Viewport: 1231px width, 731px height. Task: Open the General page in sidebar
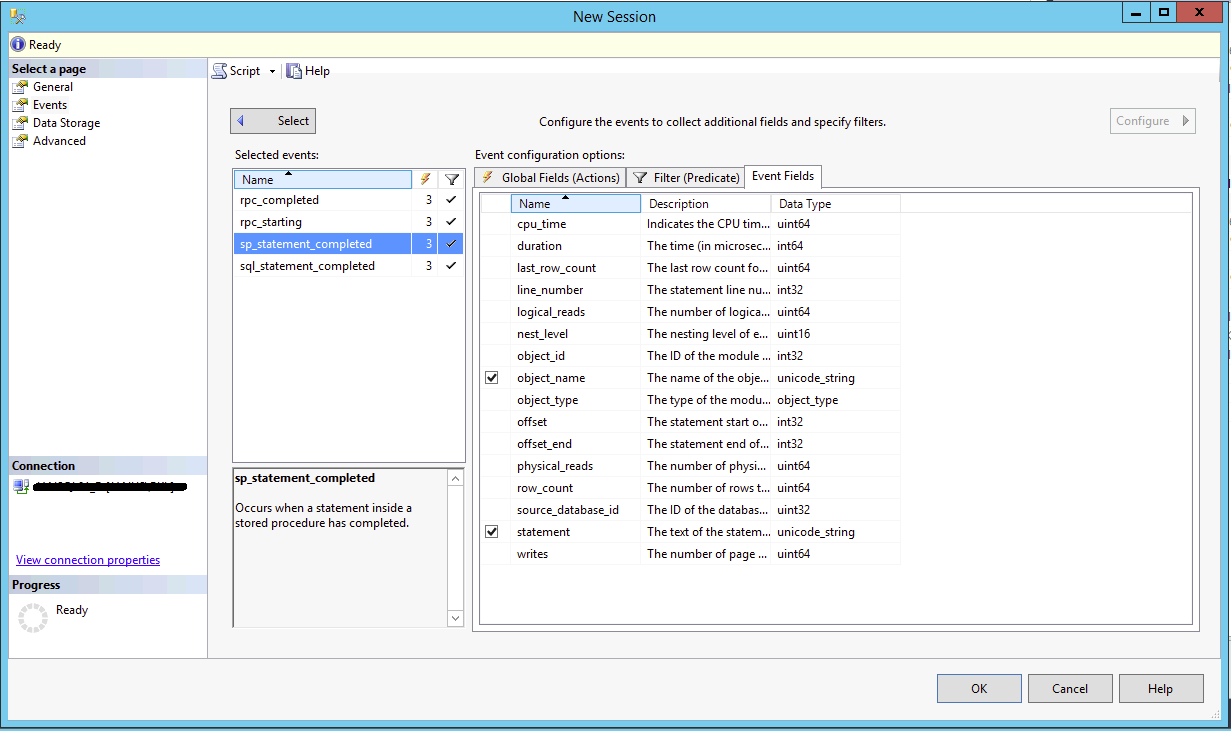coord(52,87)
